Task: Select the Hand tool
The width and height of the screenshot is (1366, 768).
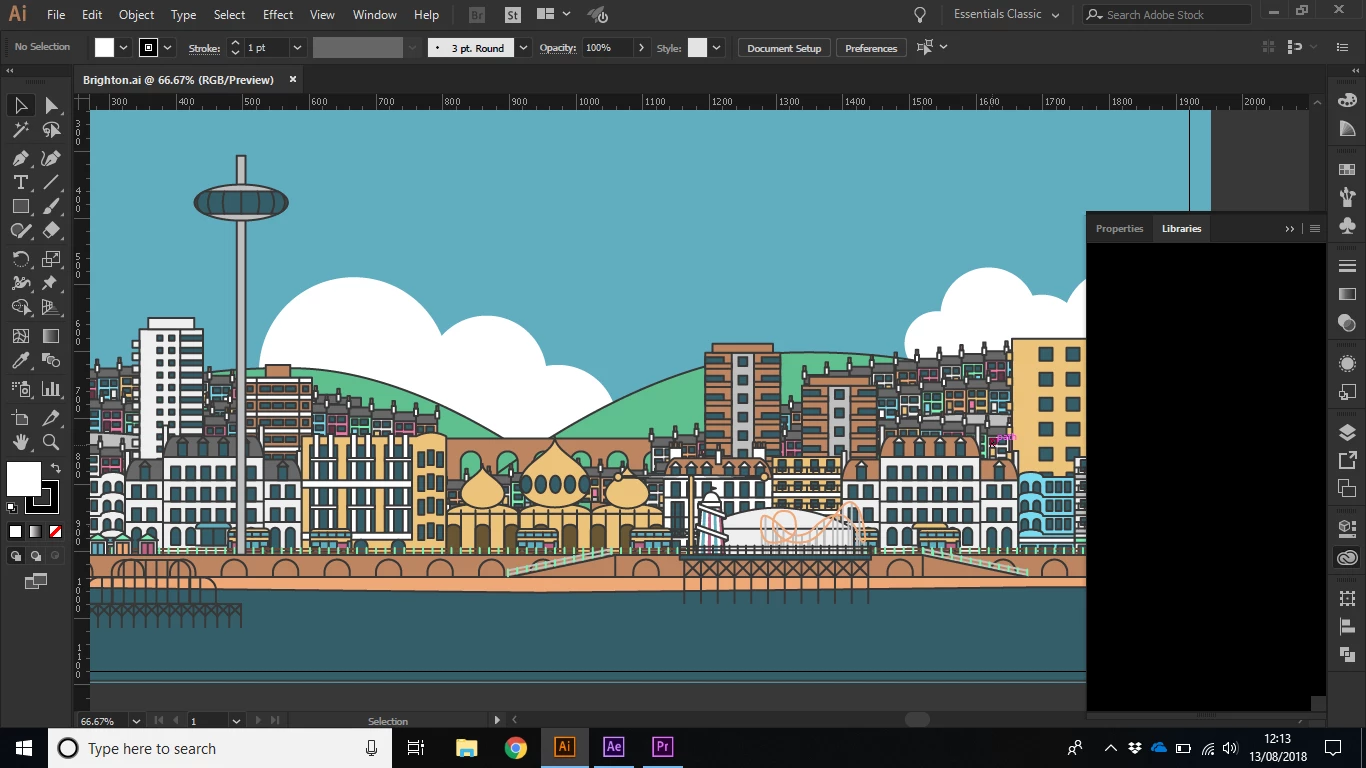Action: pos(20,442)
